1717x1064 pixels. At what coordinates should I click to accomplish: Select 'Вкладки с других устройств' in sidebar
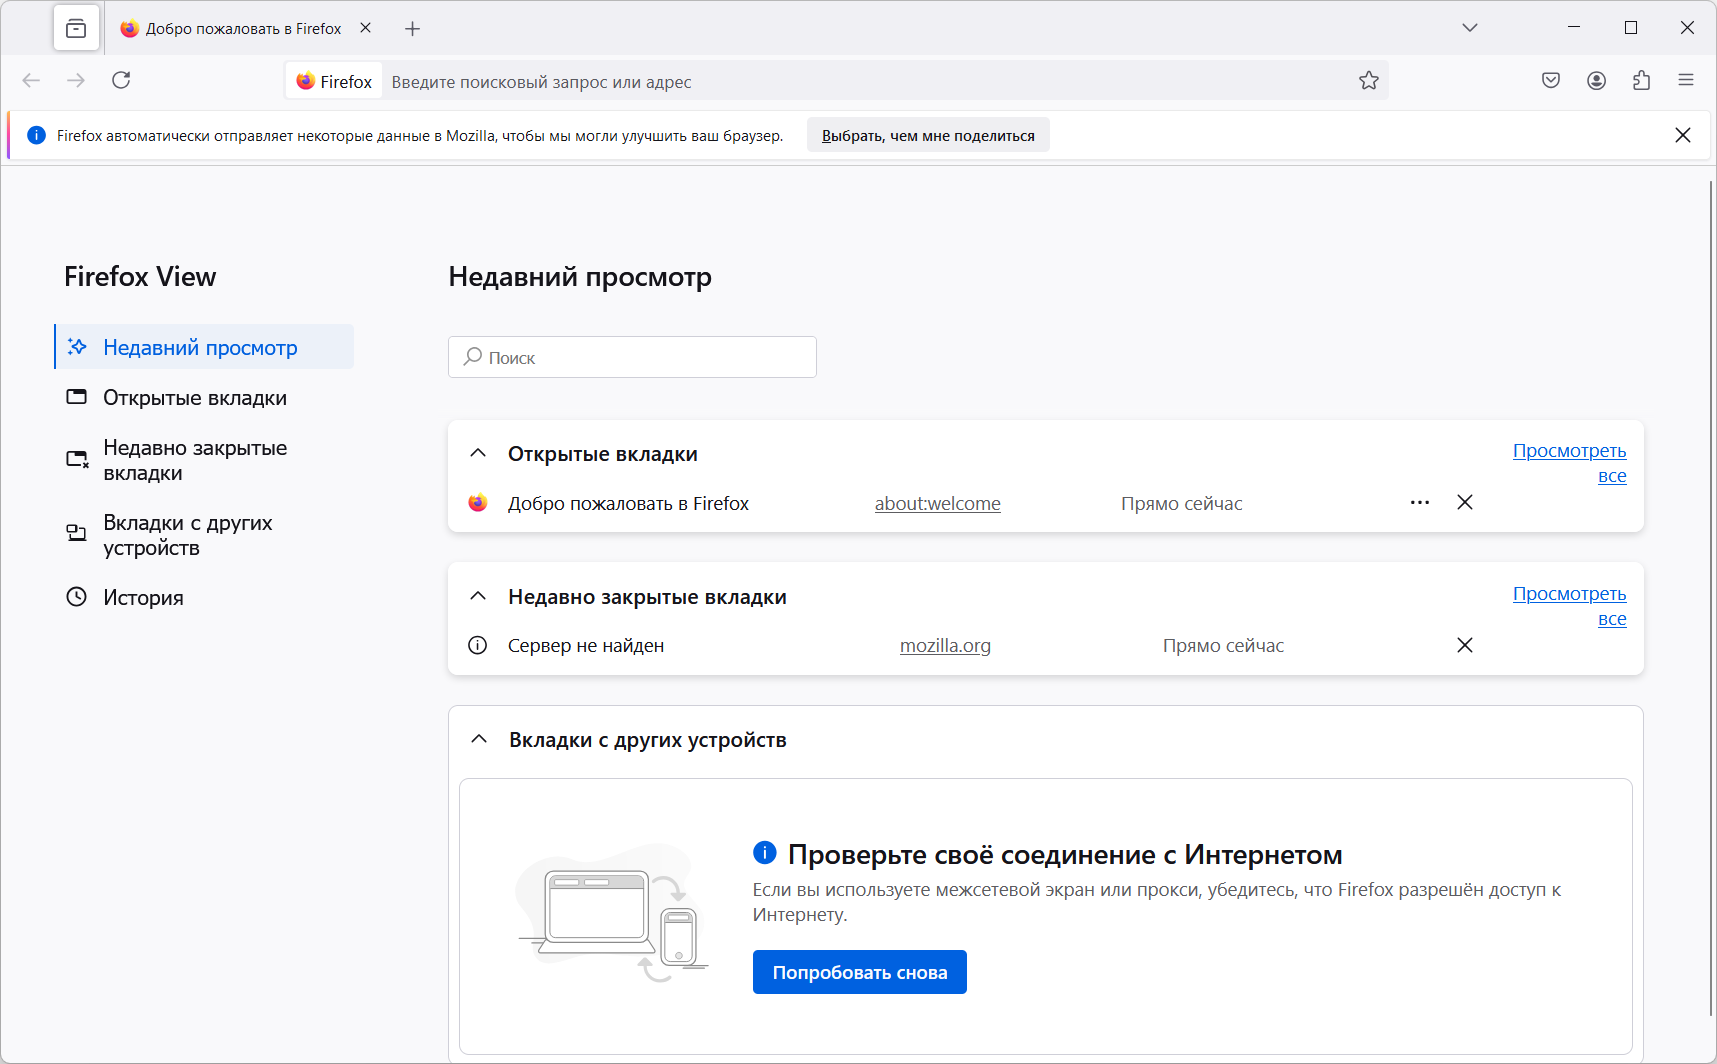[204, 535]
